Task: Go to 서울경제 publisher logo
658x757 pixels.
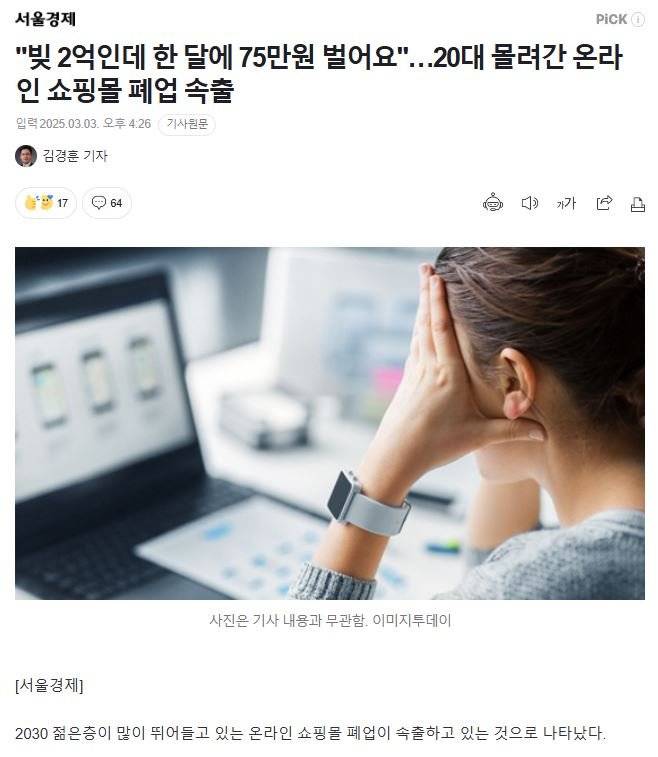Action: (45, 19)
